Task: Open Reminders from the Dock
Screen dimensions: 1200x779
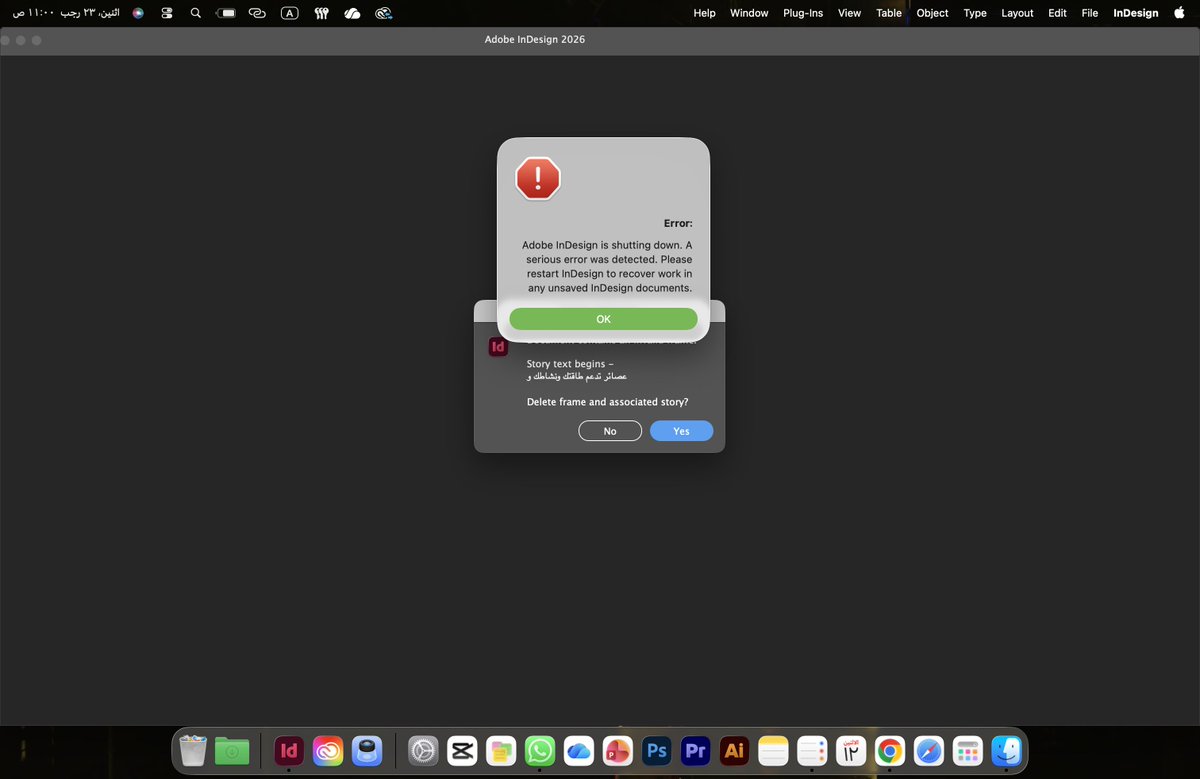Action: click(x=812, y=750)
